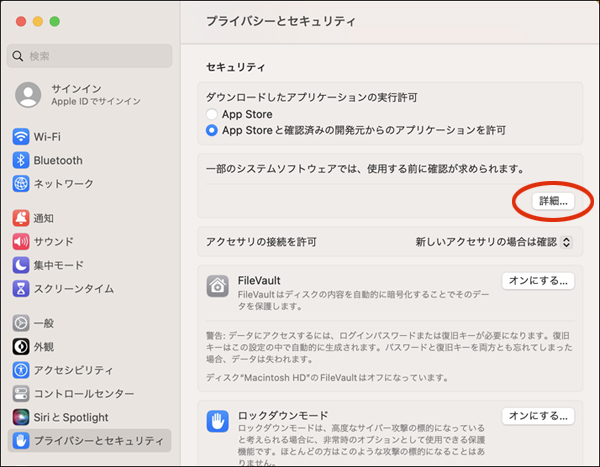Open アクセサリの接続を許可 popup menu
The image size is (600, 467).
[494, 242]
